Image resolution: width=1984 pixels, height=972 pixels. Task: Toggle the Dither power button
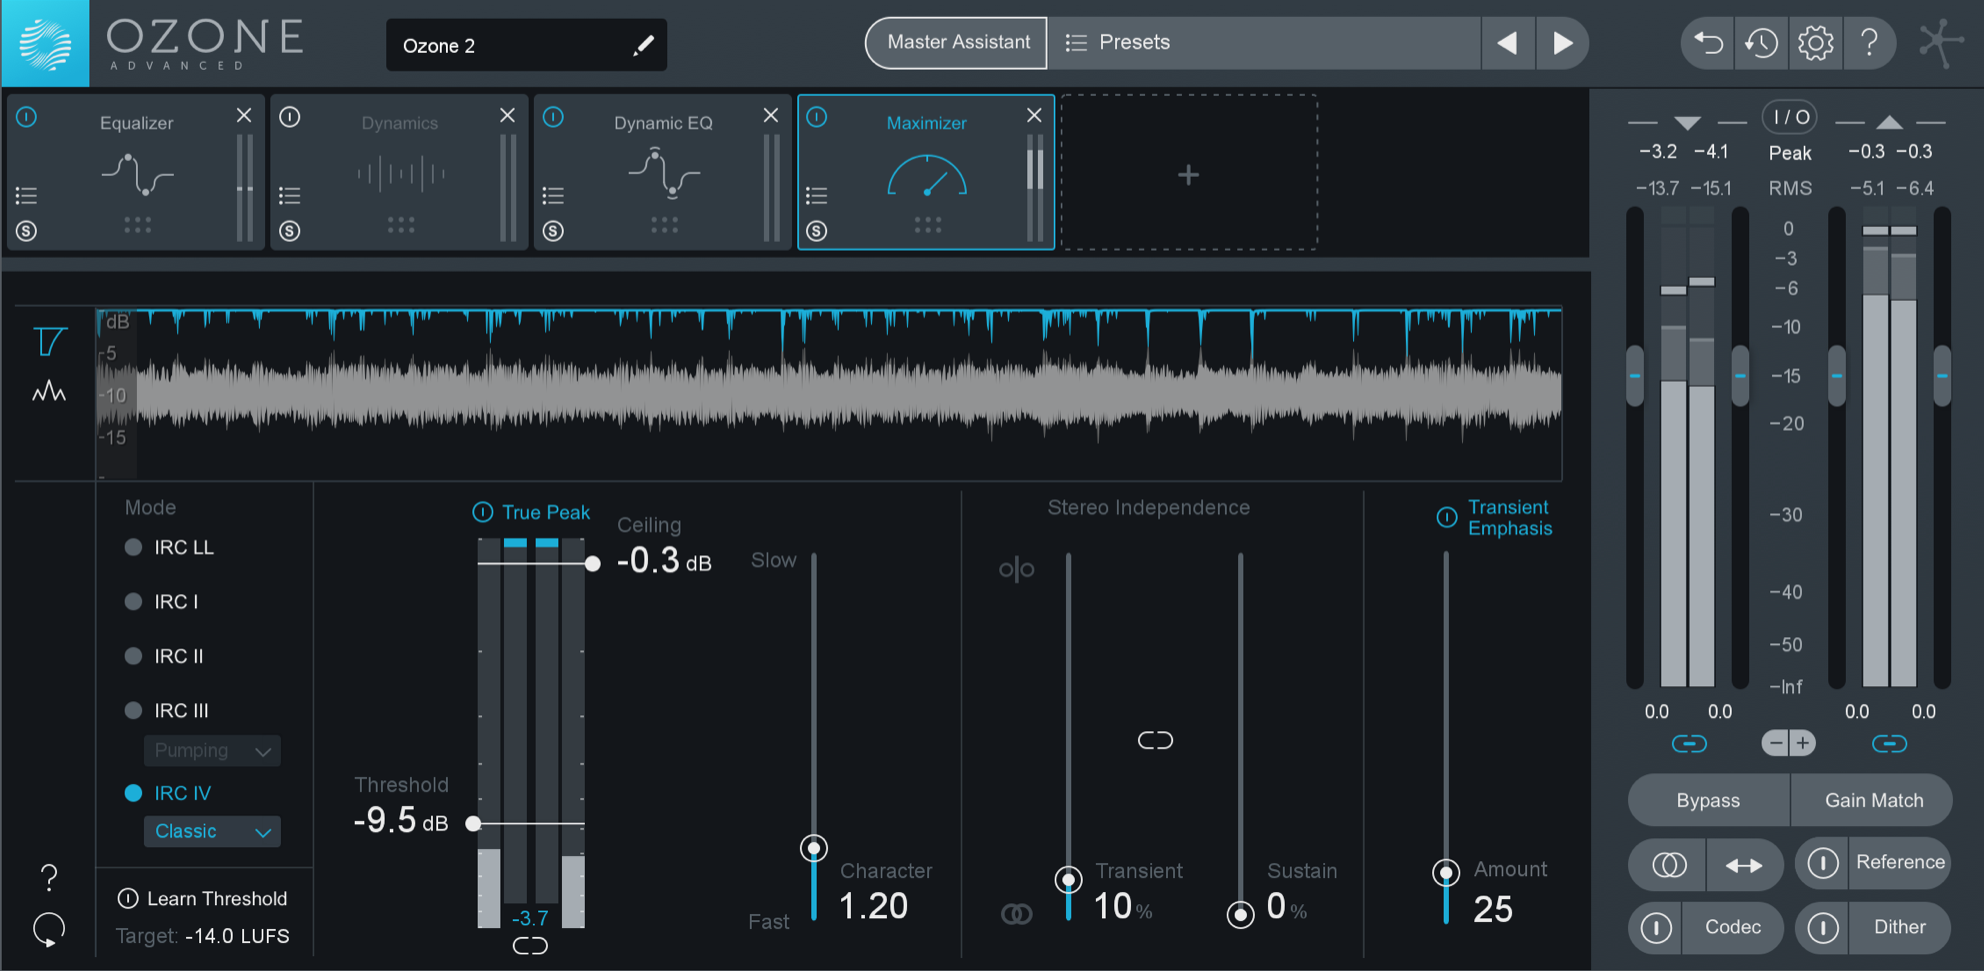(x=1823, y=928)
